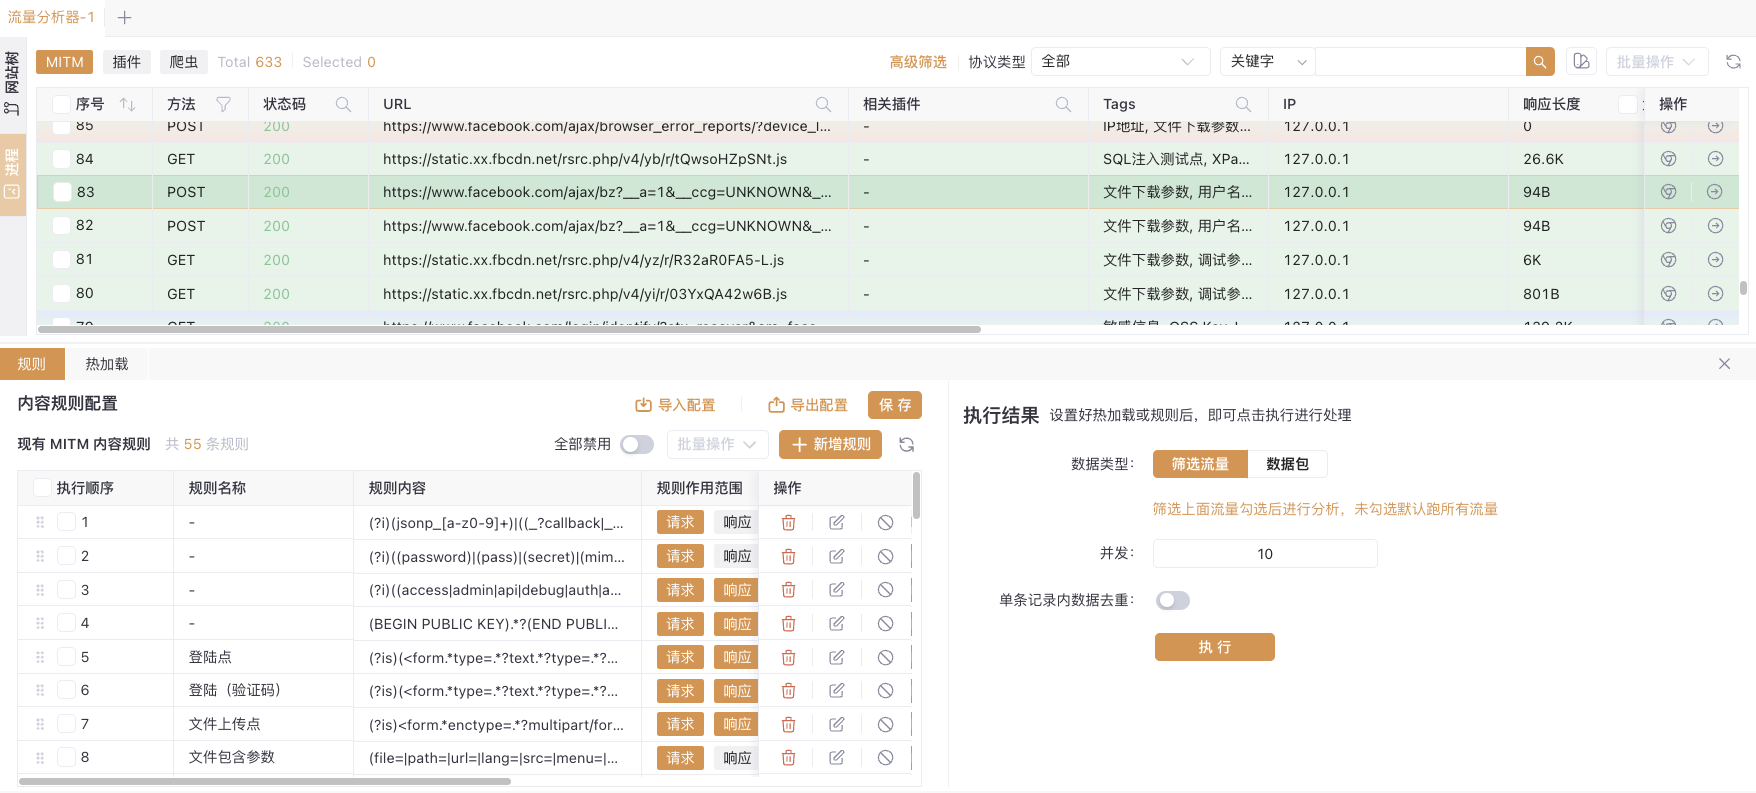Image resolution: width=1756 pixels, height=793 pixels.
Task: Click the search icon in URL column header
Action: [x=823, y=104]
